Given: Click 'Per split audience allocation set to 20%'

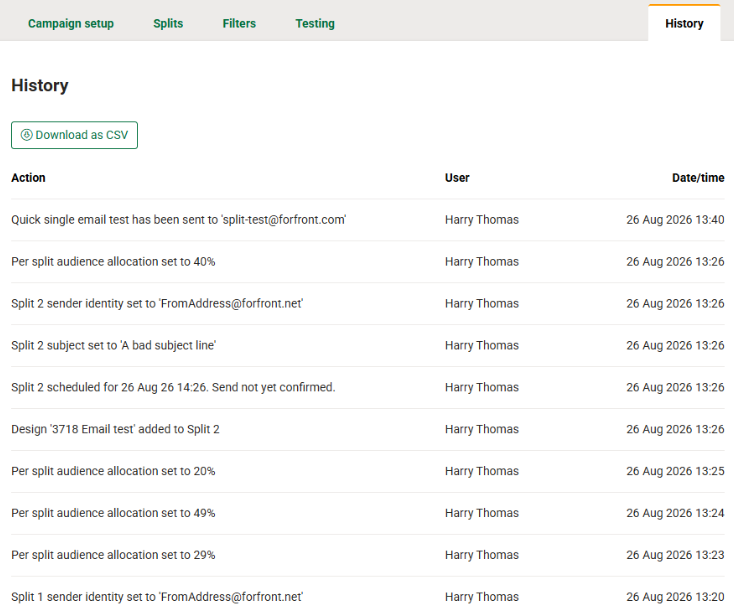Looking at the screenshot, I should coord(113,471).
